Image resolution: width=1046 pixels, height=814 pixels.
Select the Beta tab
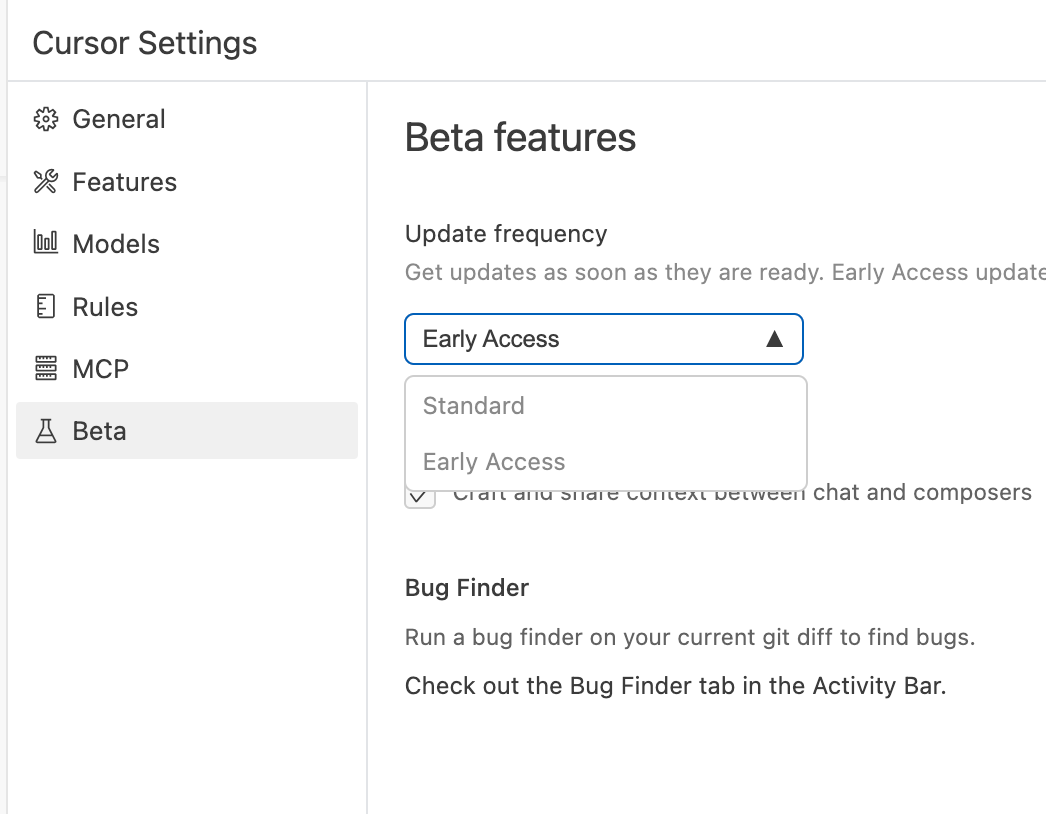point(187,430)
